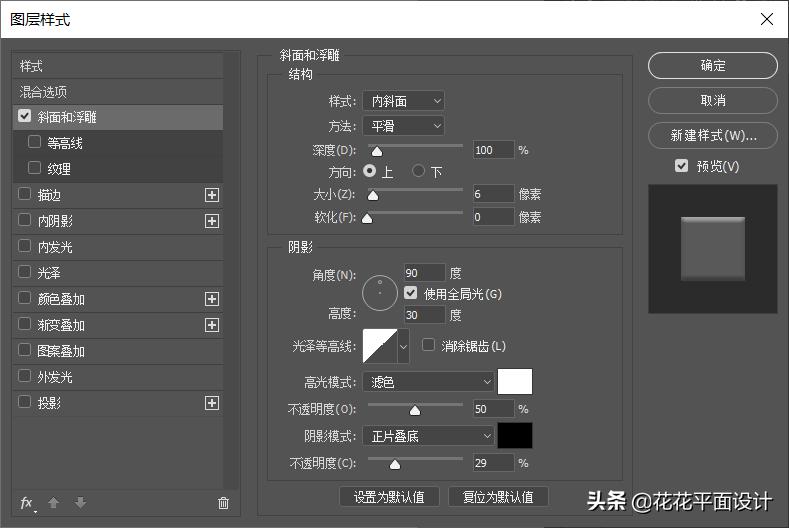The image size is (789, 528).
Task: Click 复位为默认值 button
Action: [498, 497]
